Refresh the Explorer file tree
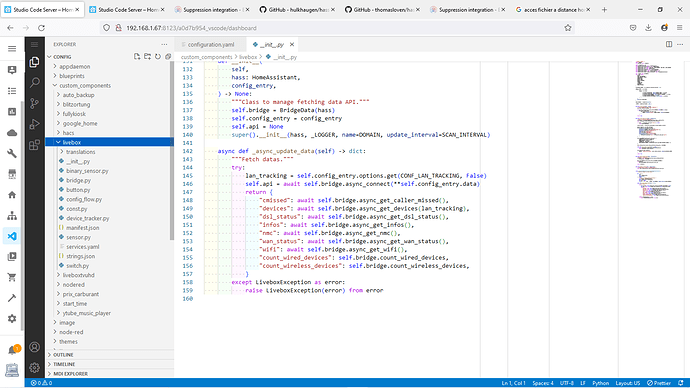690x388 pixels. point(158,57)
